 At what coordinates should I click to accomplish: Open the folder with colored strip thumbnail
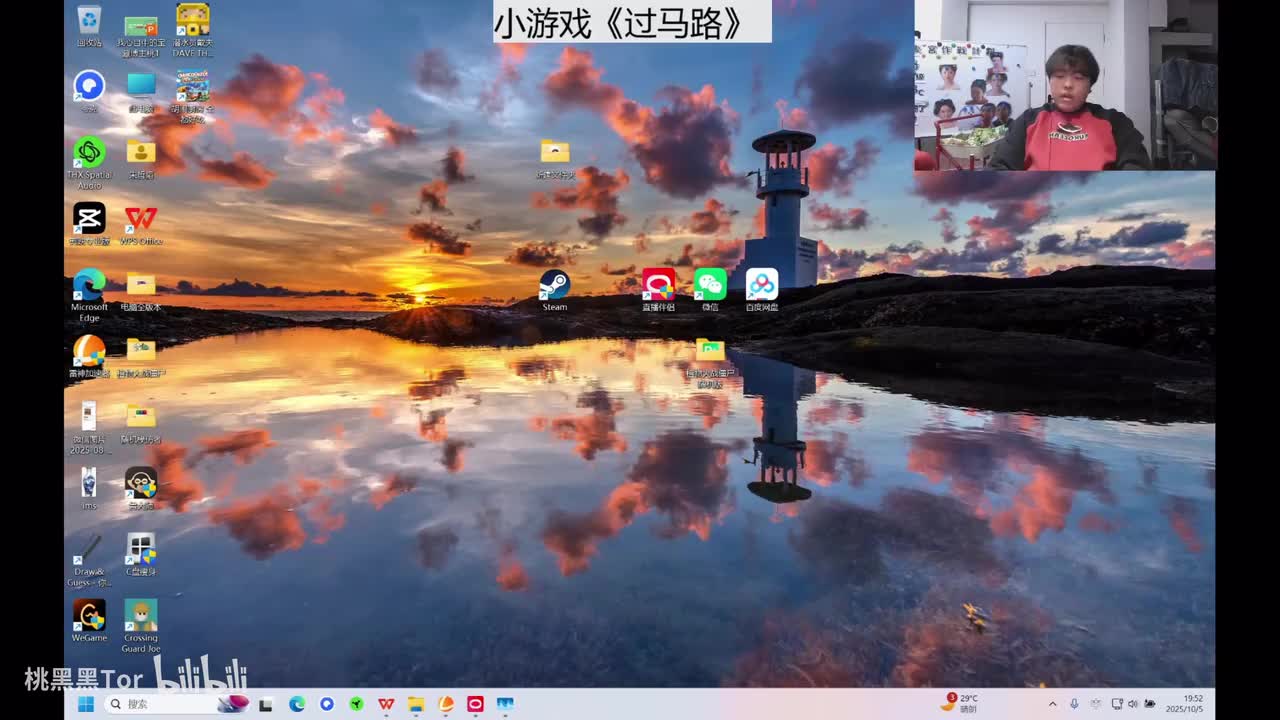pos(141,421)
